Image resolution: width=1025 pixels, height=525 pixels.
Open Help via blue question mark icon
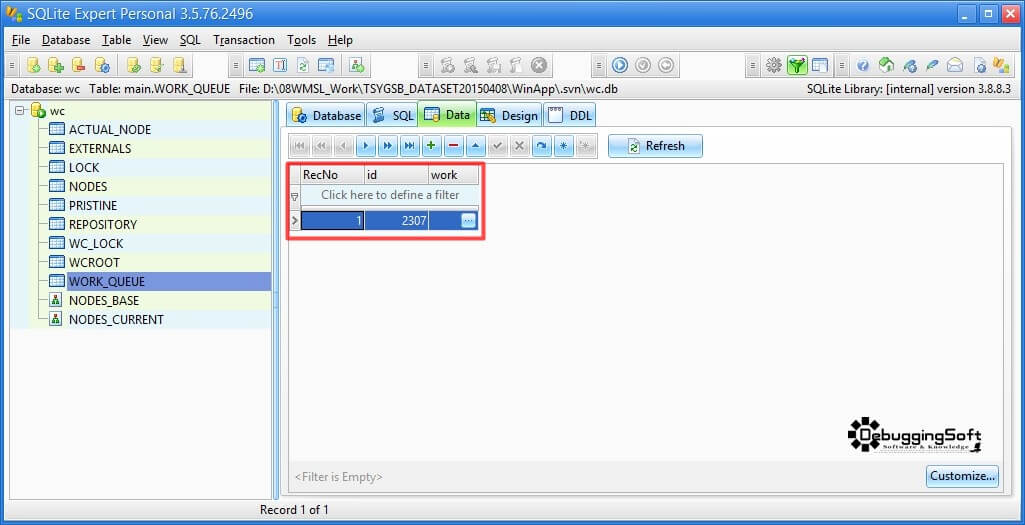click(x=863, y=65)
